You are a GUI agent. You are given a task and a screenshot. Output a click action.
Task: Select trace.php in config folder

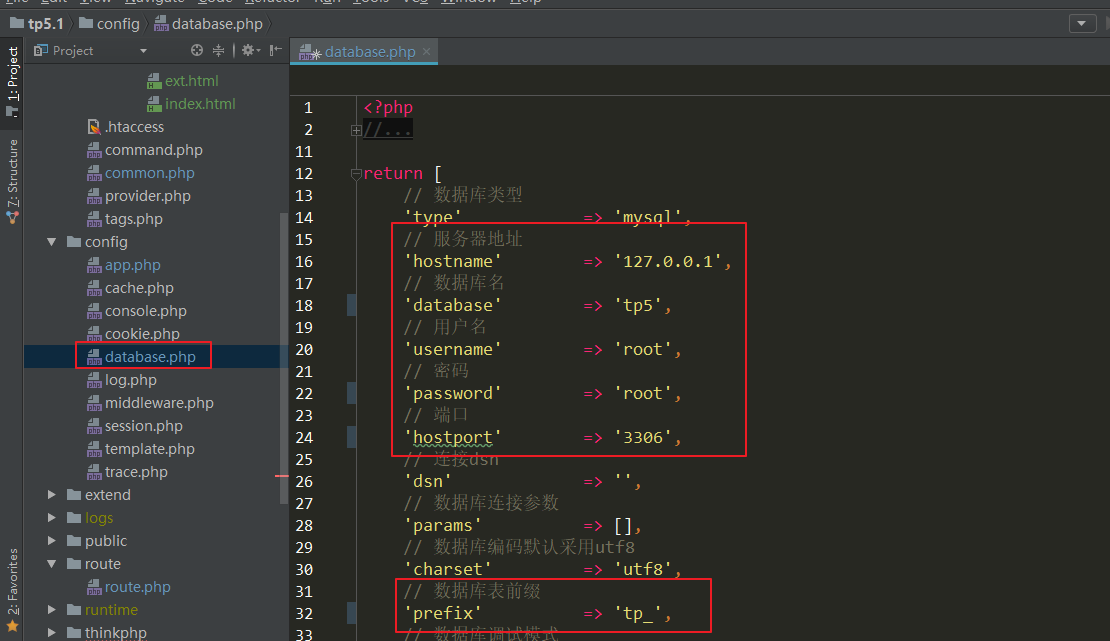[127, 472]
